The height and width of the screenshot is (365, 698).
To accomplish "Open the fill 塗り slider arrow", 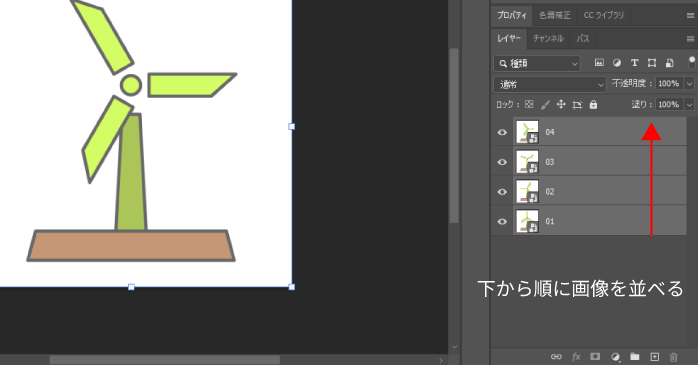I will click(690, 105).
